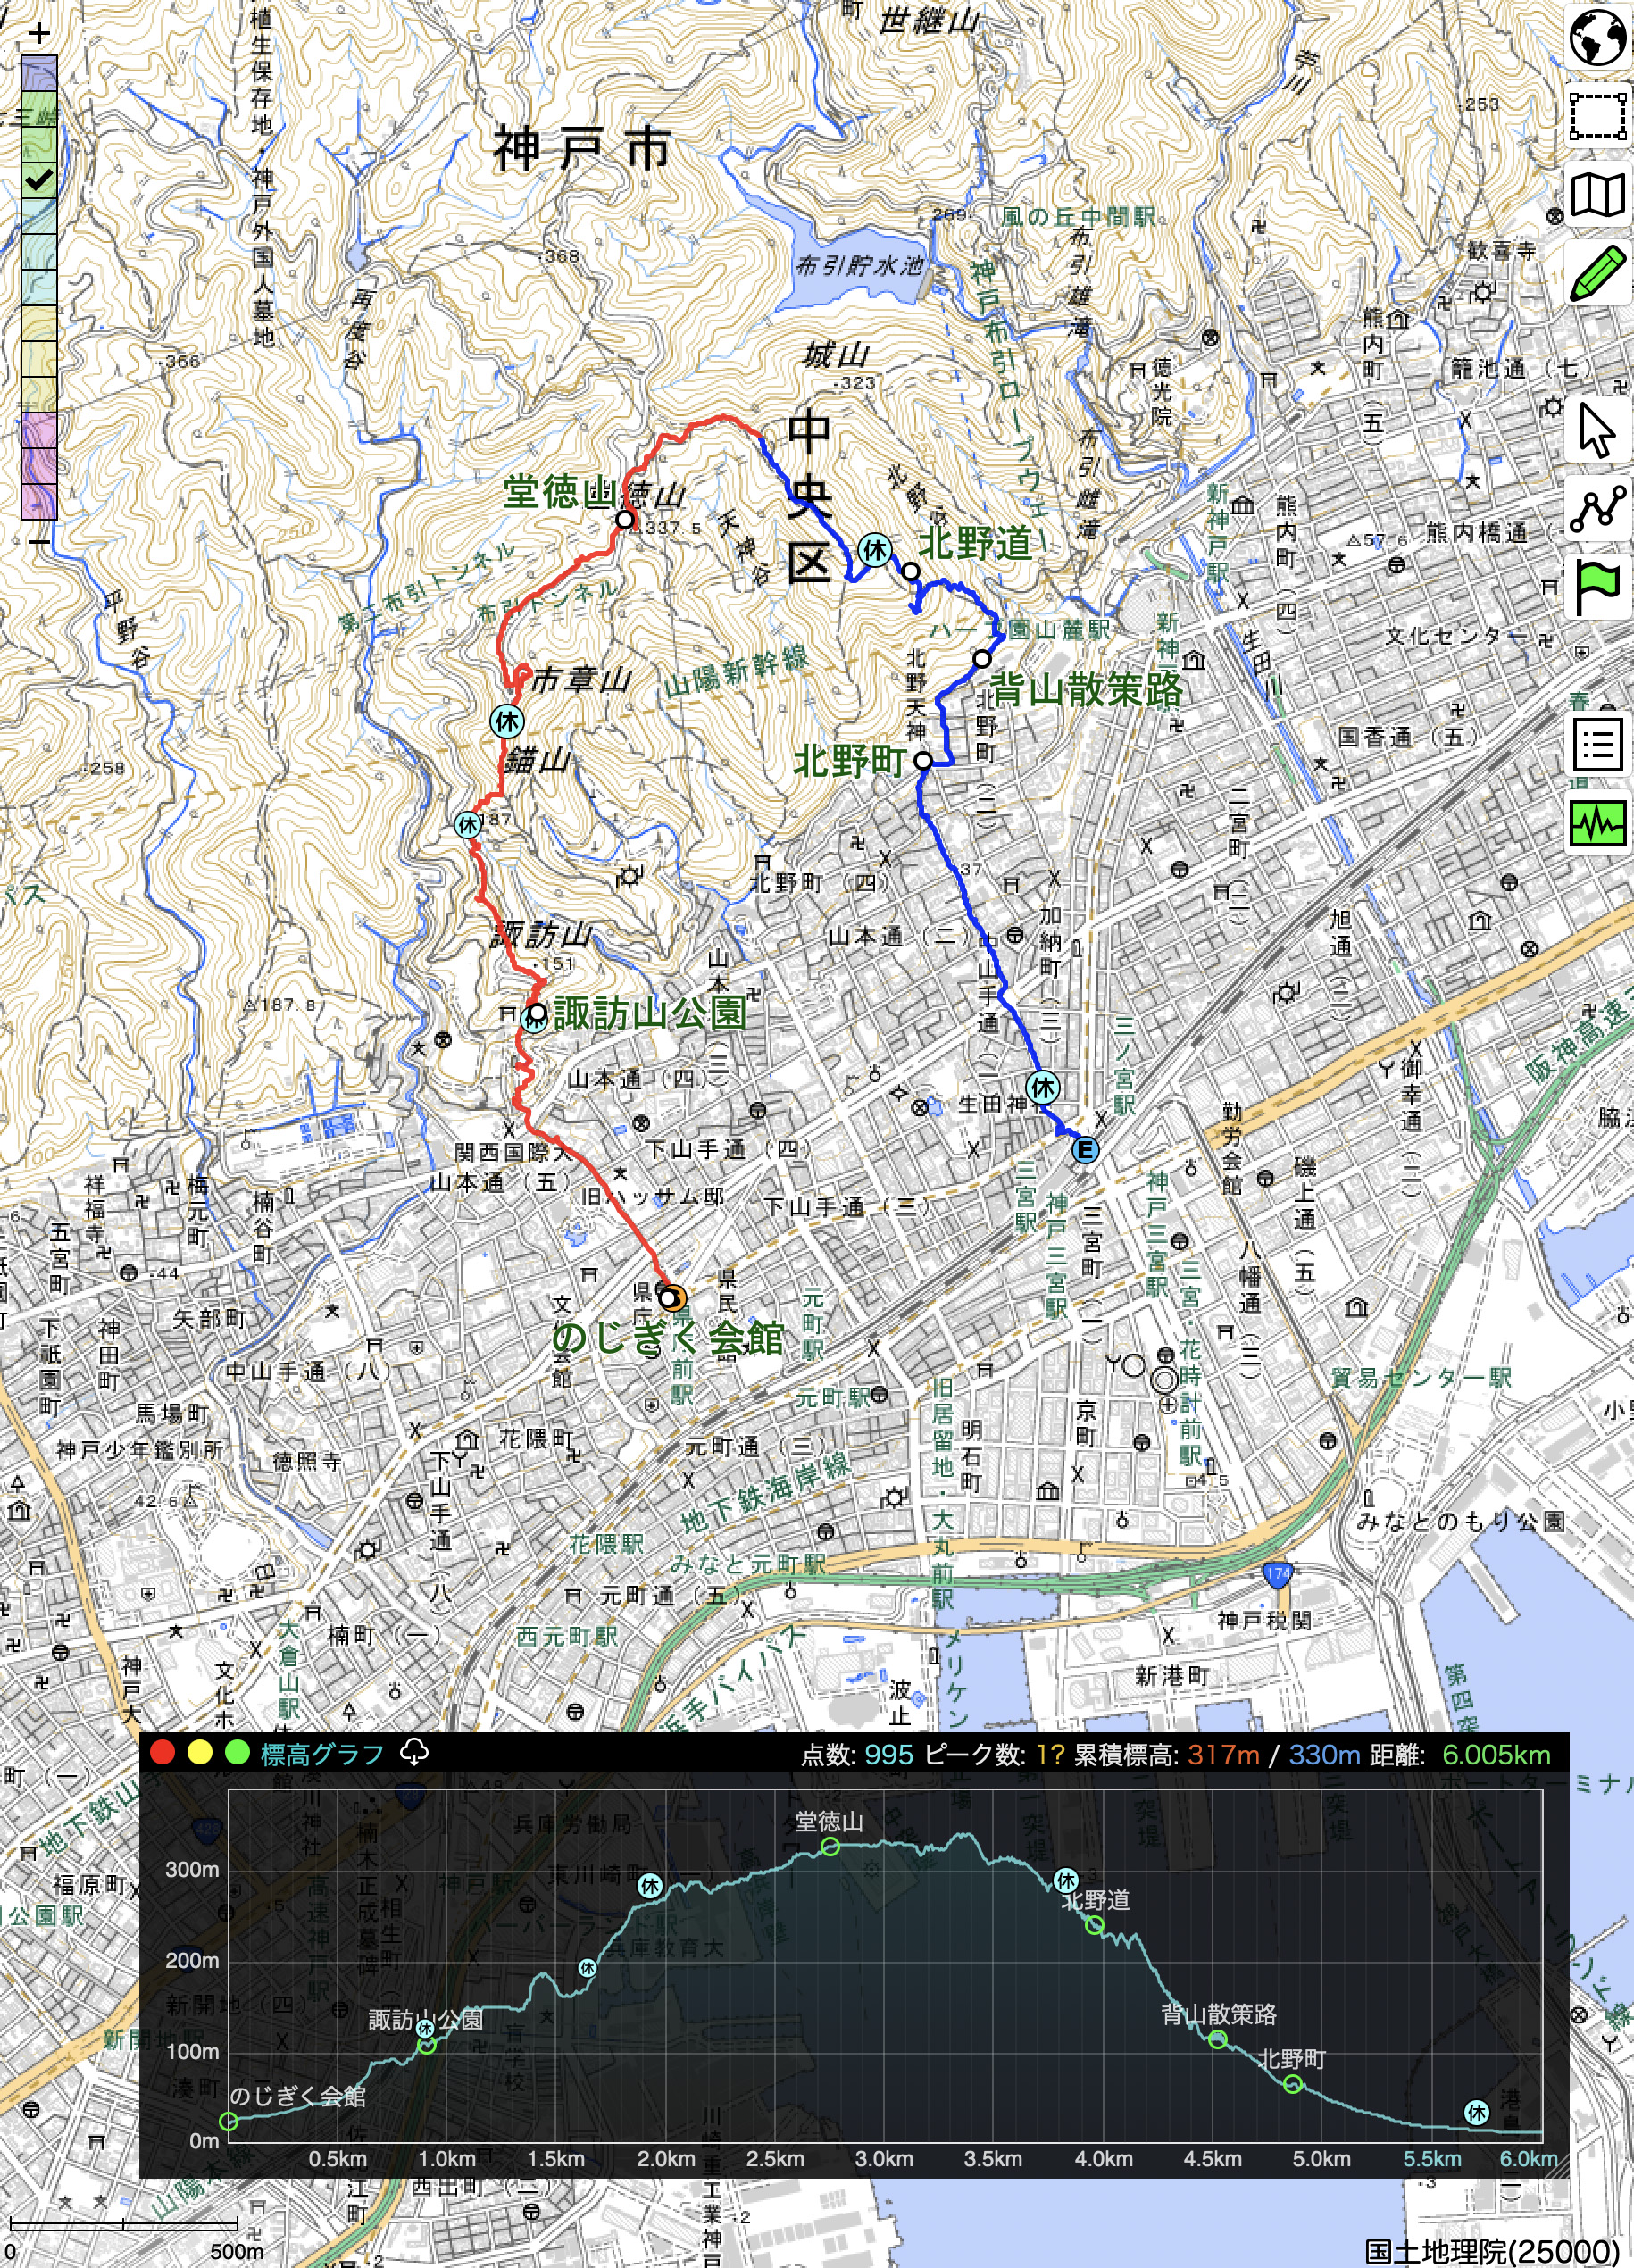
Task: Open the list panel icon
Action: point(1597,745)
